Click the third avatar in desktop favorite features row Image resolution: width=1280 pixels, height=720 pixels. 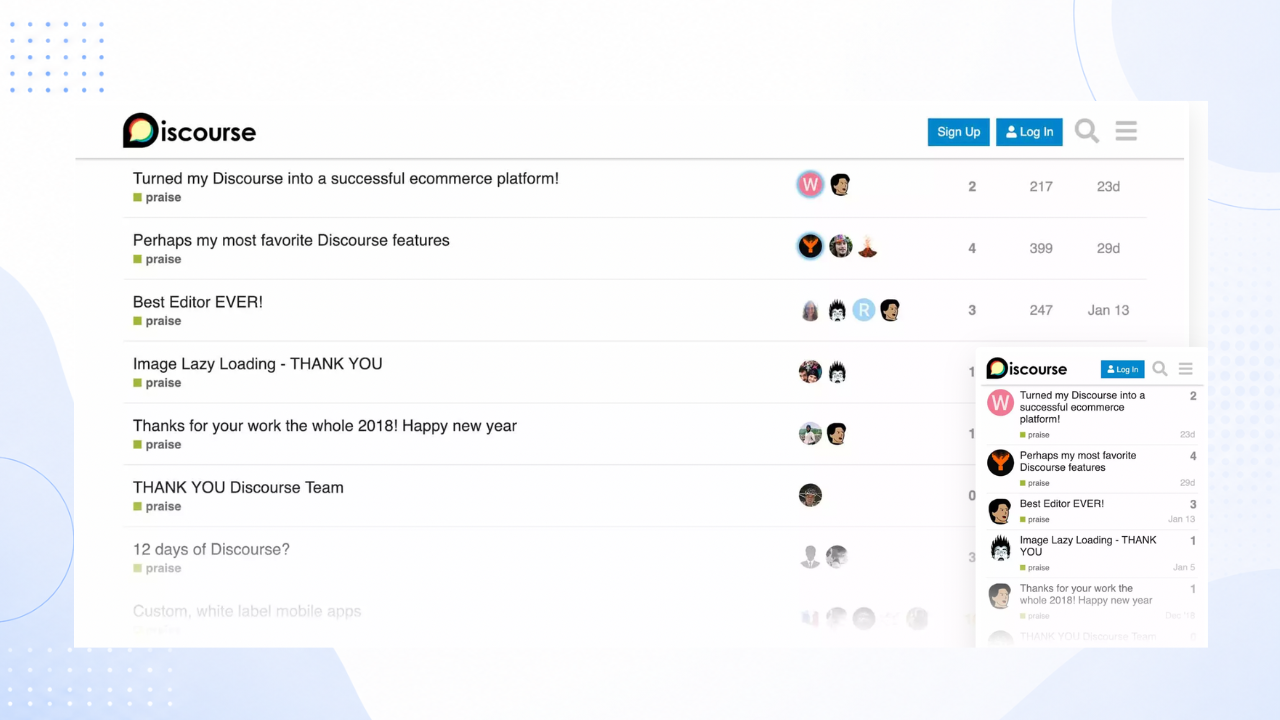[x=867, y=246]
